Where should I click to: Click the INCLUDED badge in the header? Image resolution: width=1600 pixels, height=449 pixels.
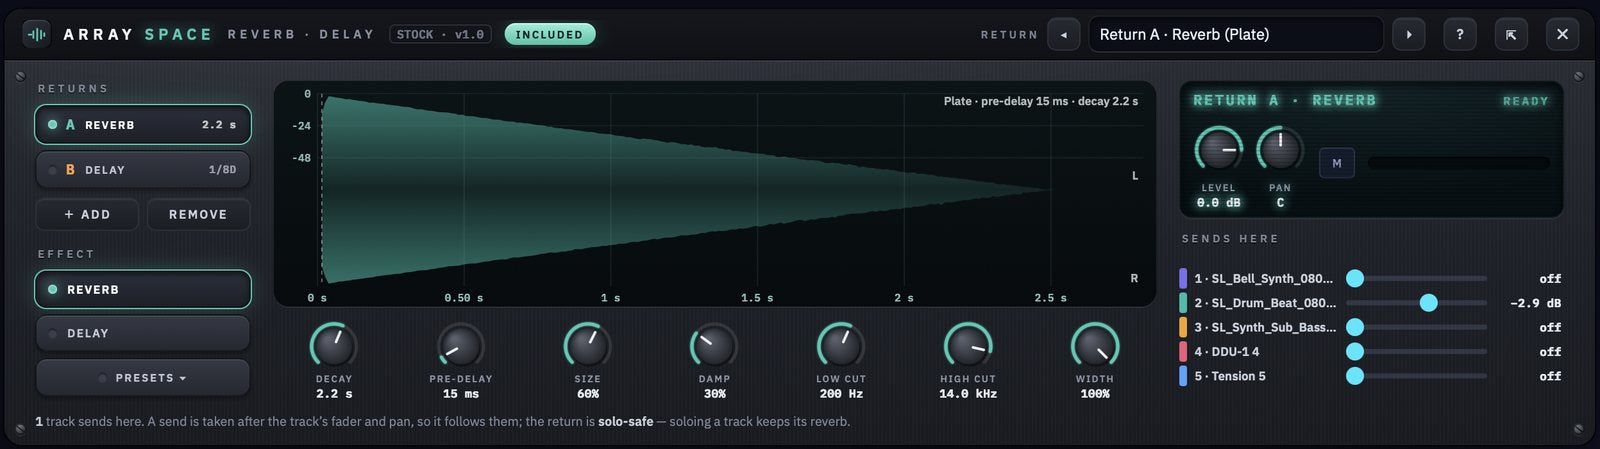tap(549, 34)
